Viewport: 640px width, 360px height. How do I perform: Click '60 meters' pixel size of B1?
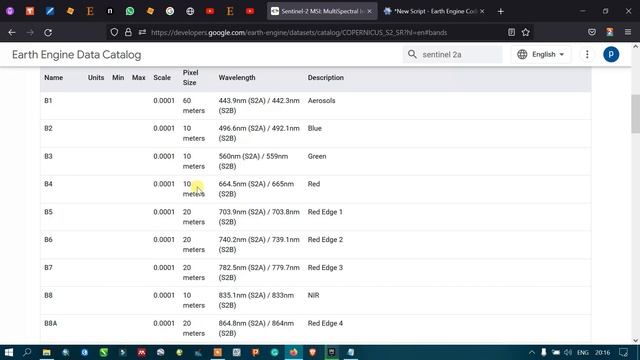(193, 105)
